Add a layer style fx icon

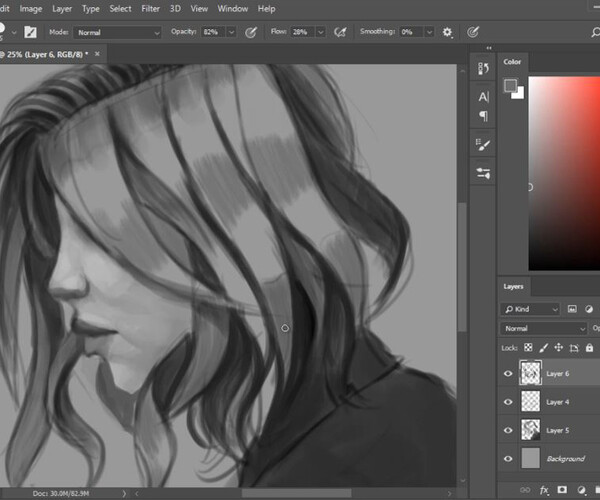[544, 490]
